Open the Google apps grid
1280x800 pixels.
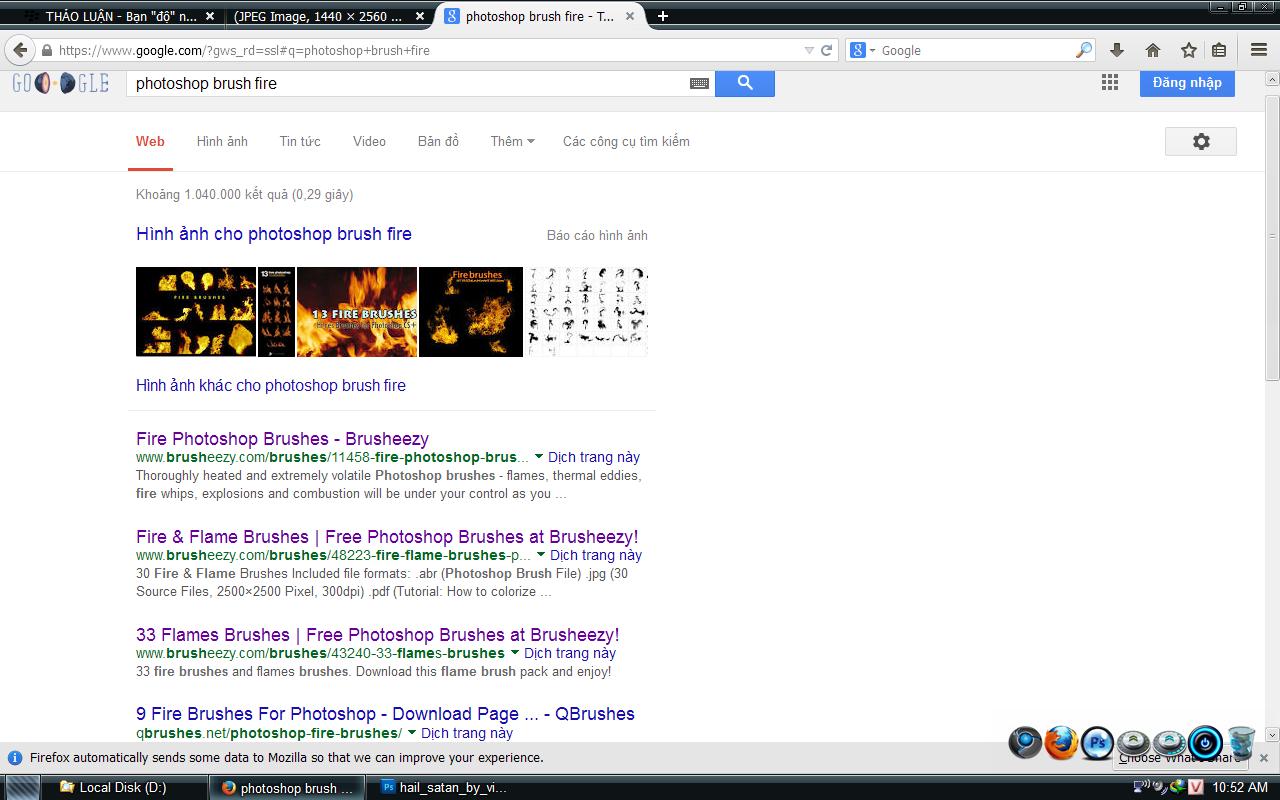point(1110,83)
